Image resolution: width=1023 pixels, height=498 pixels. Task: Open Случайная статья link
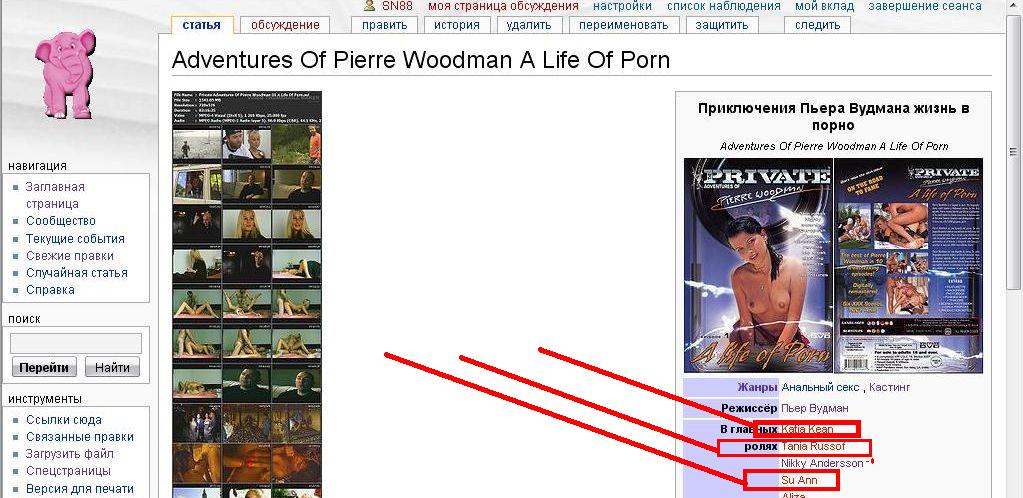(x=77, y=273)
